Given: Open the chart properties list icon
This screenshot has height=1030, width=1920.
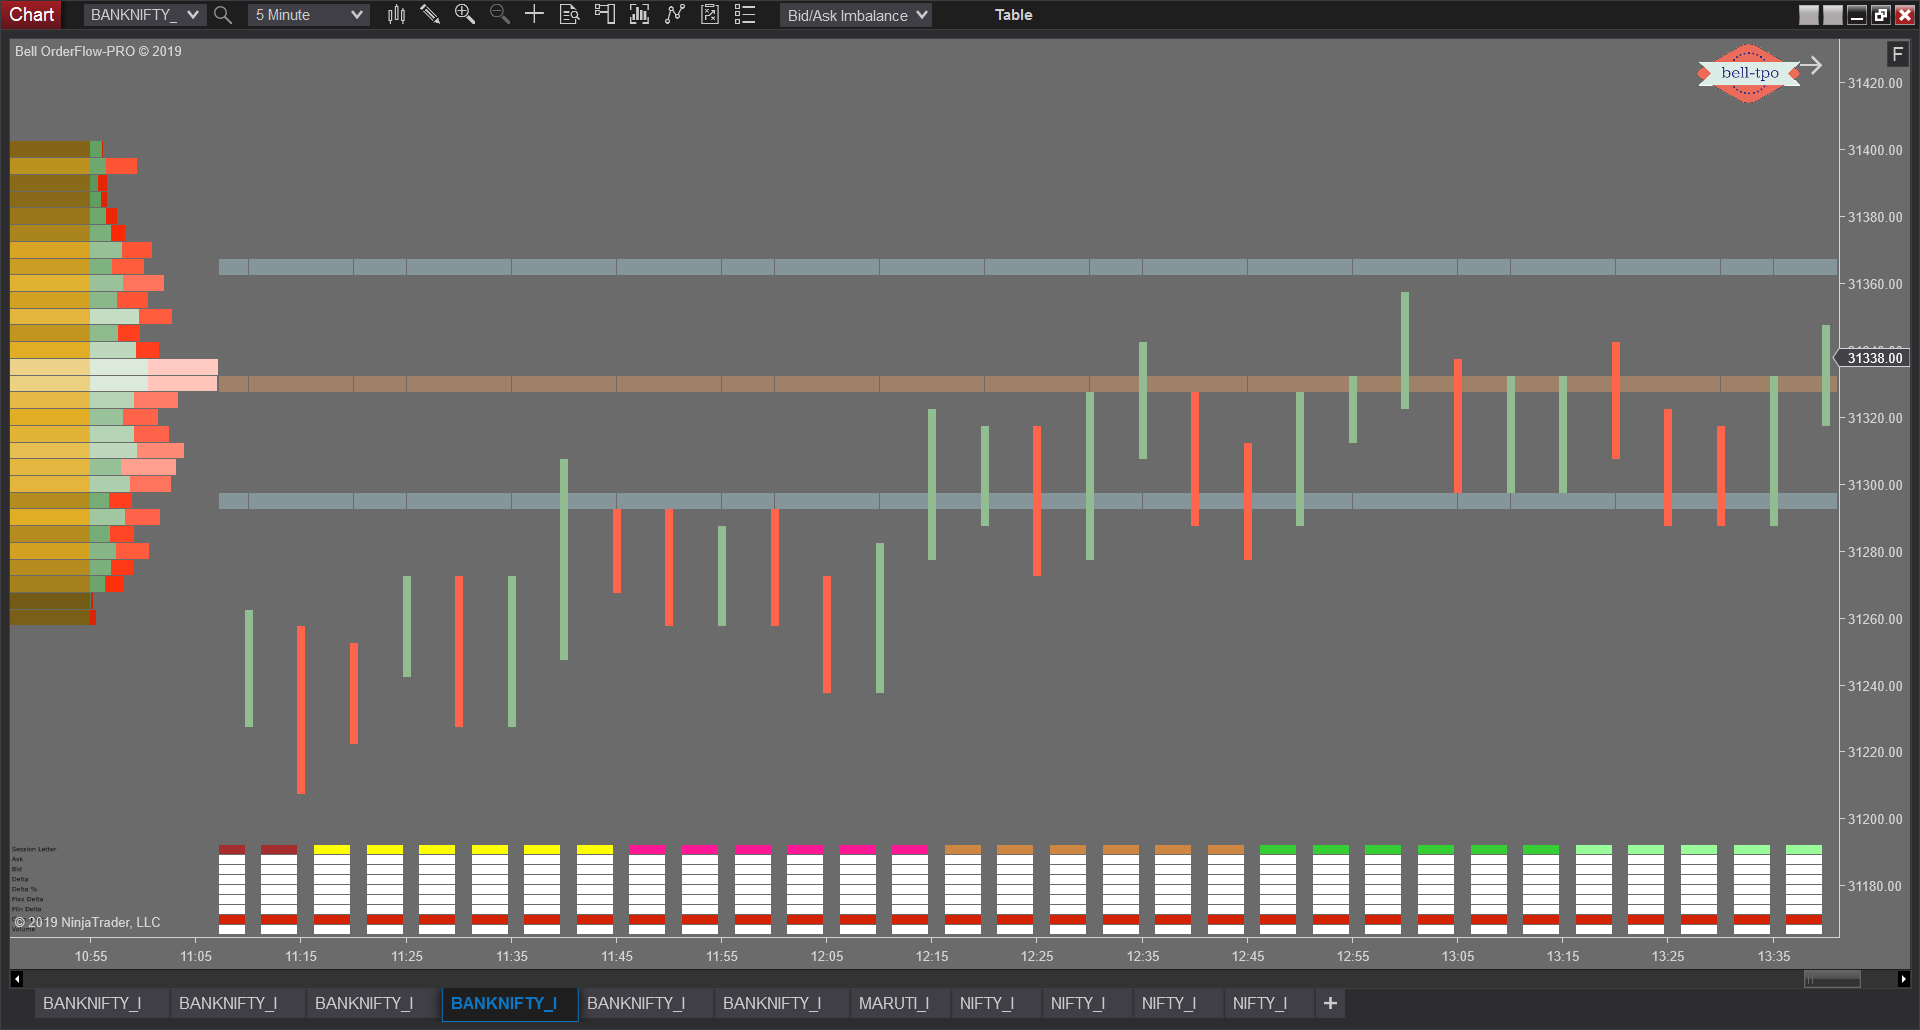Looking at the screenshot, I should click(745, 15).
